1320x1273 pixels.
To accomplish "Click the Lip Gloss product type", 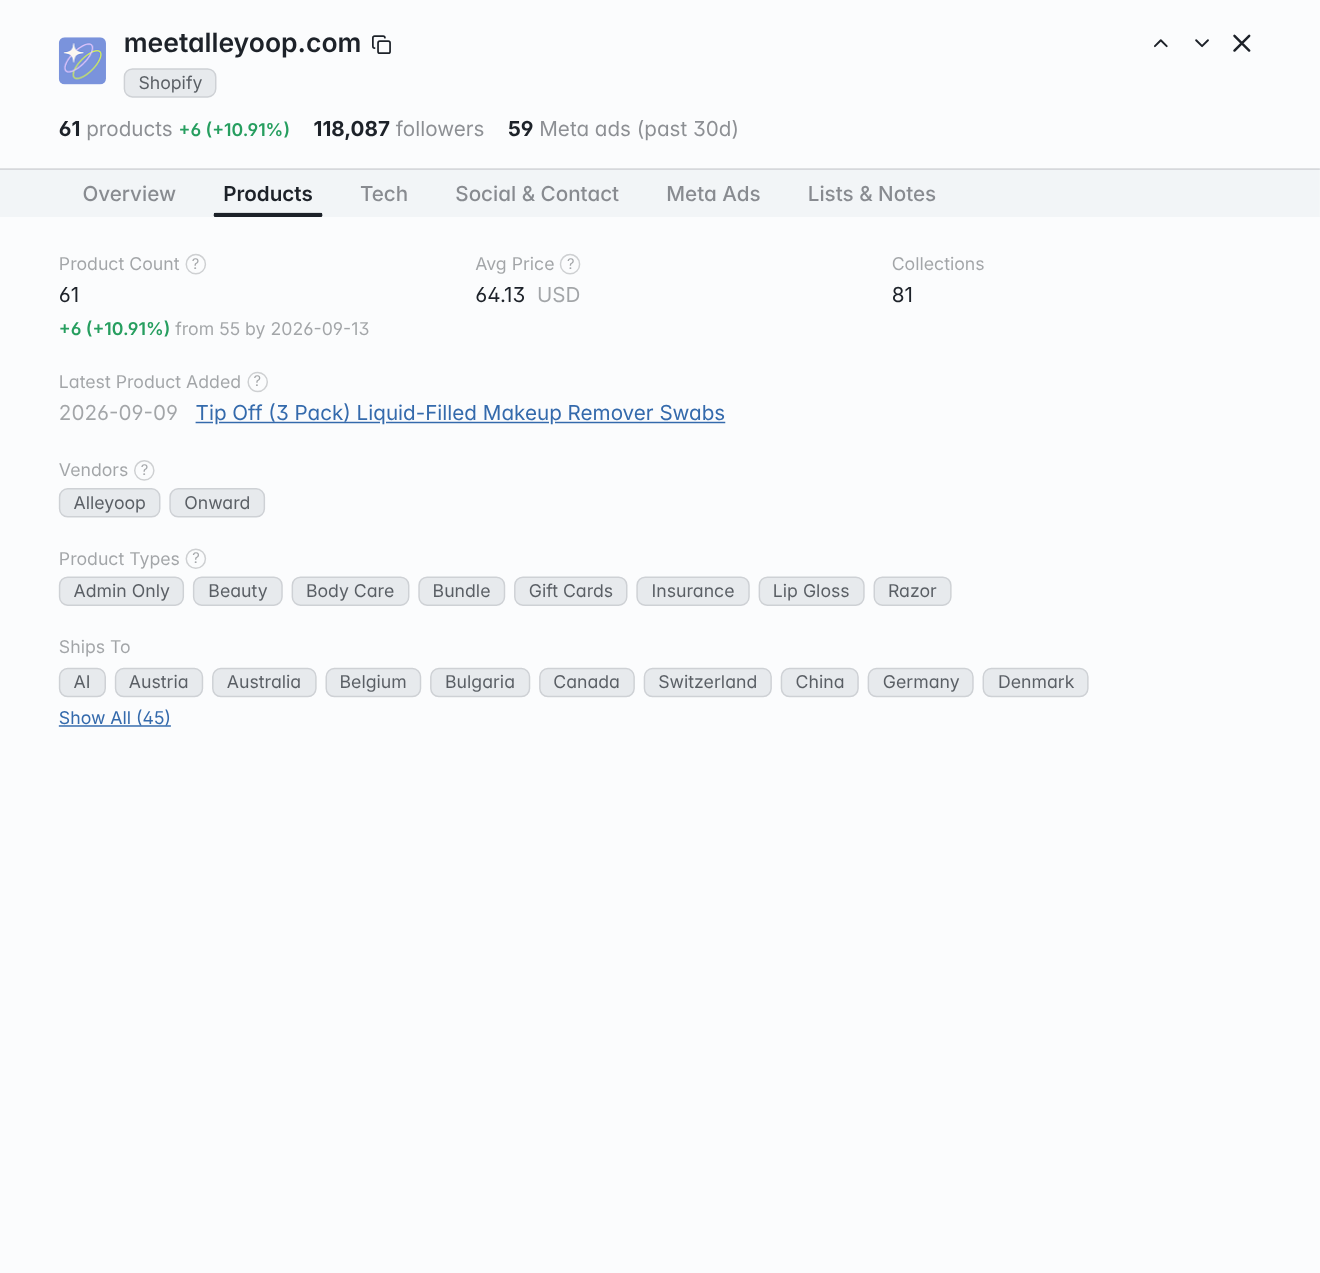I will click(x=811, y=591).
